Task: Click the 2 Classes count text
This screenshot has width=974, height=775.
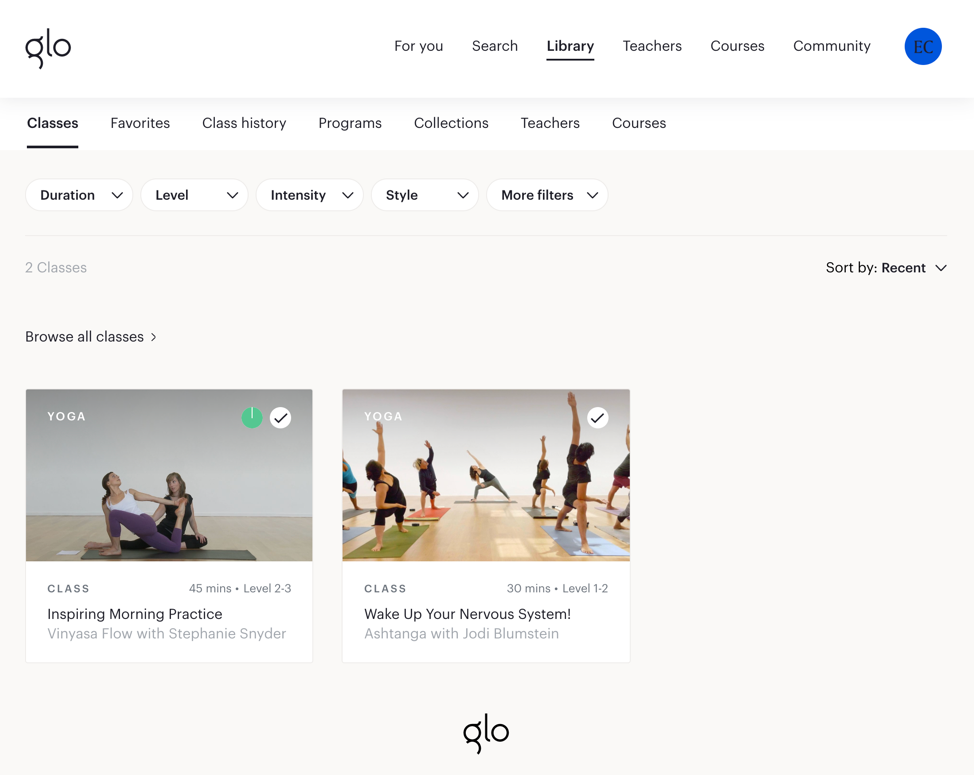Action: [56, 268]
